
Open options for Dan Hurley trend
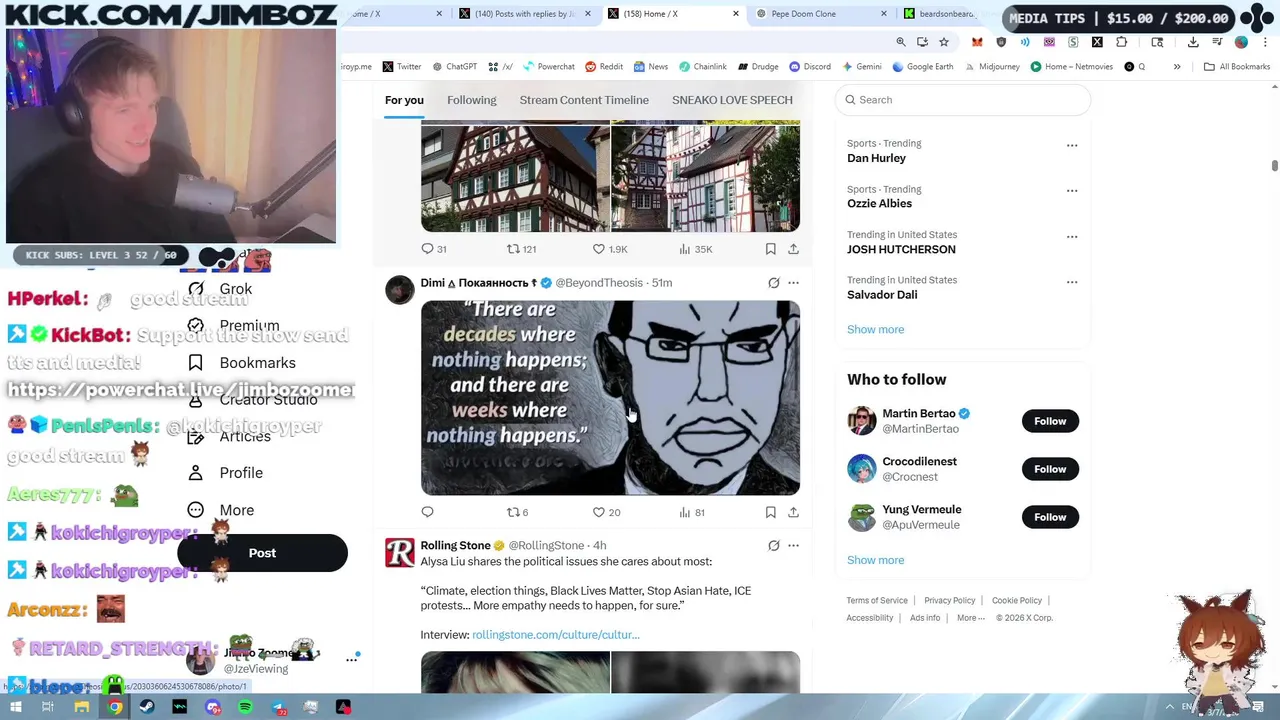[x=1072, y=146]
